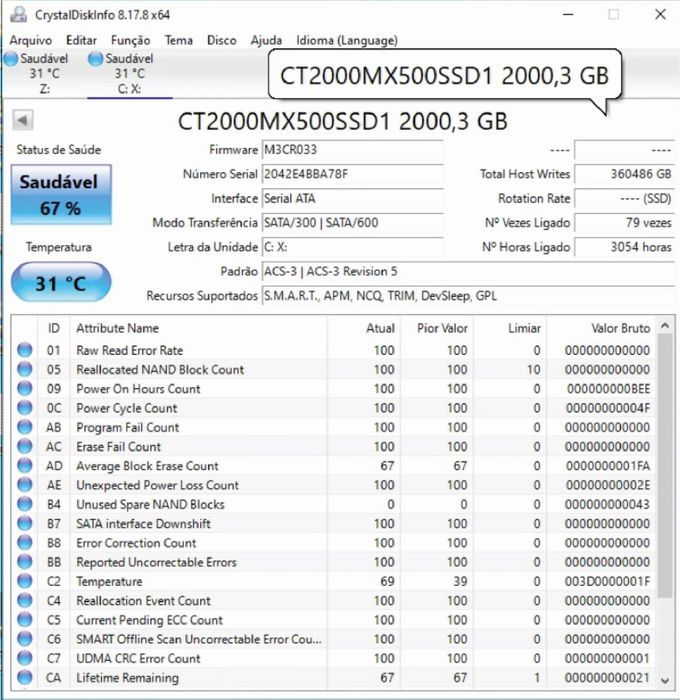Click the status circle for the Temperature attribute

pyautogui.click(x=25, y=581)
